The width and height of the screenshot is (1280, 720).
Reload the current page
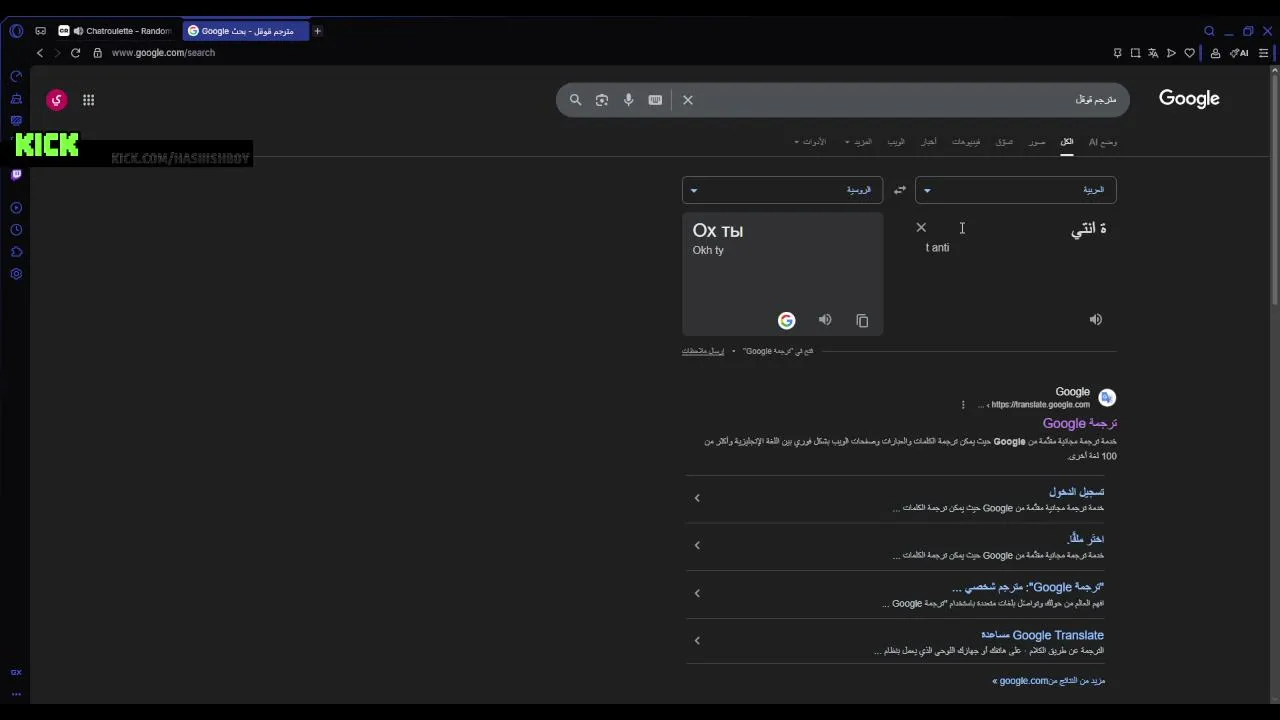pos(75,53)
